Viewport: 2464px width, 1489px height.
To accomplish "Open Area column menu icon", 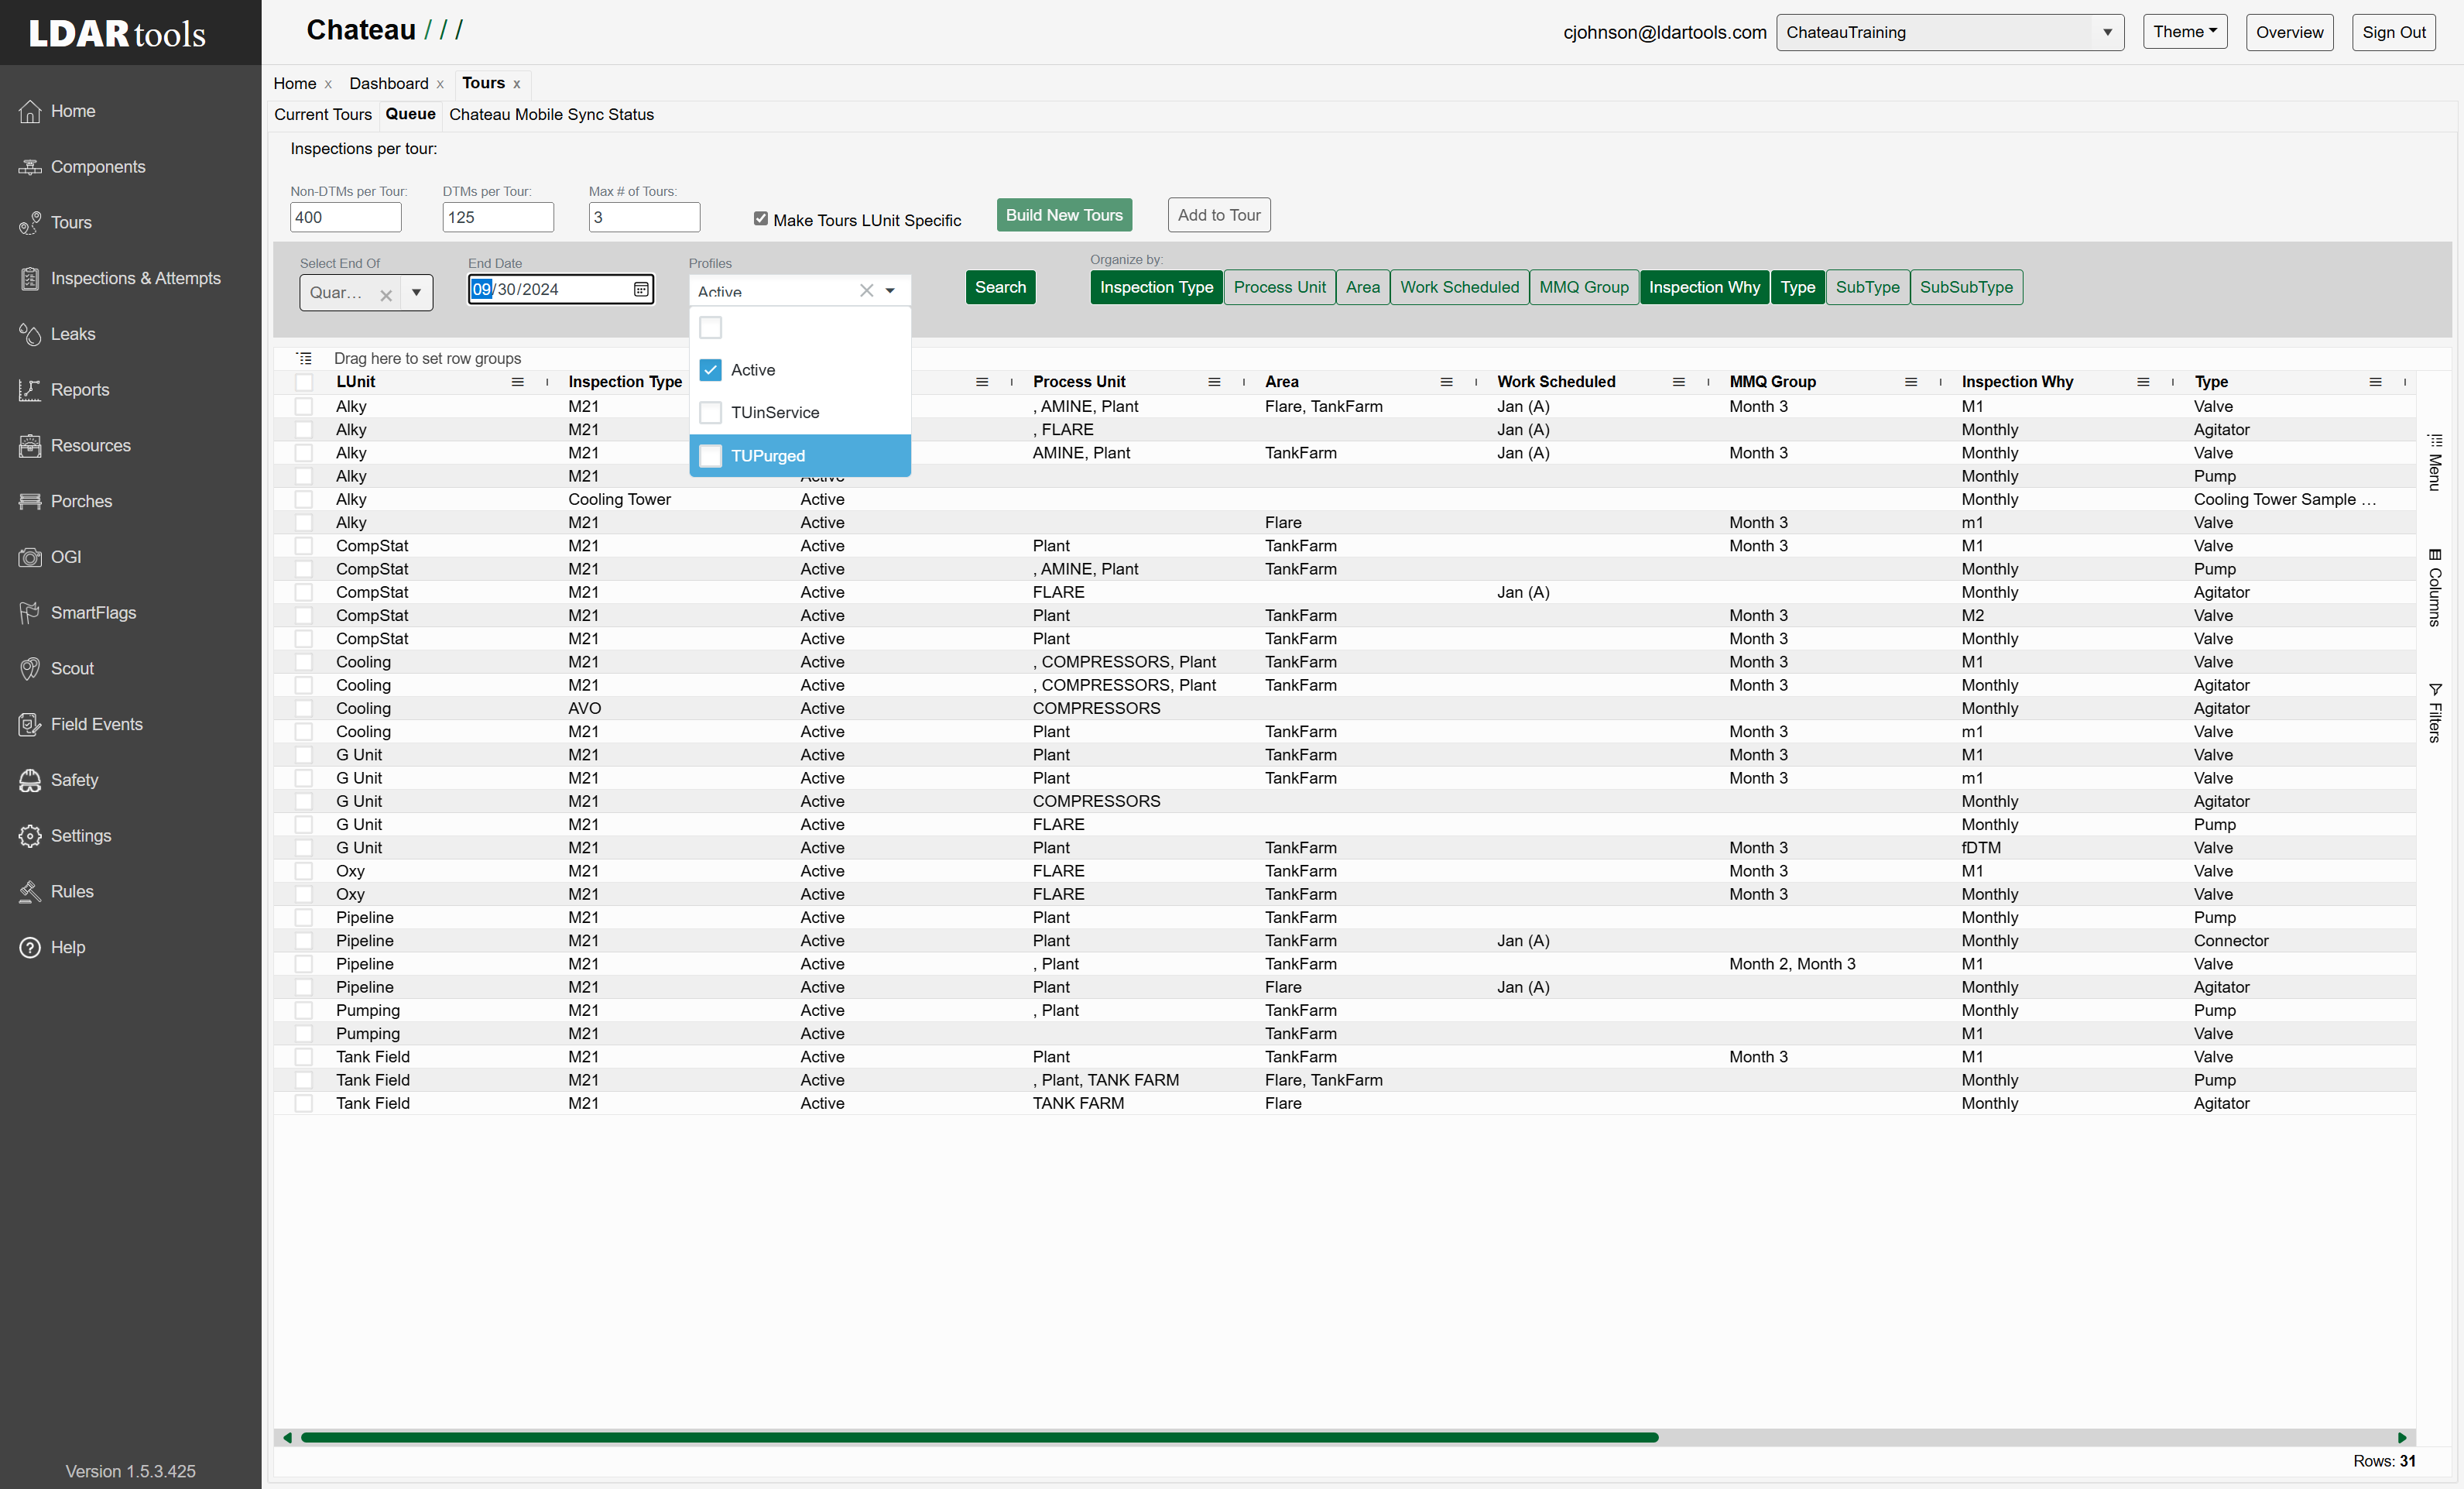I will pyautogui.click(x=1446, y=382).
